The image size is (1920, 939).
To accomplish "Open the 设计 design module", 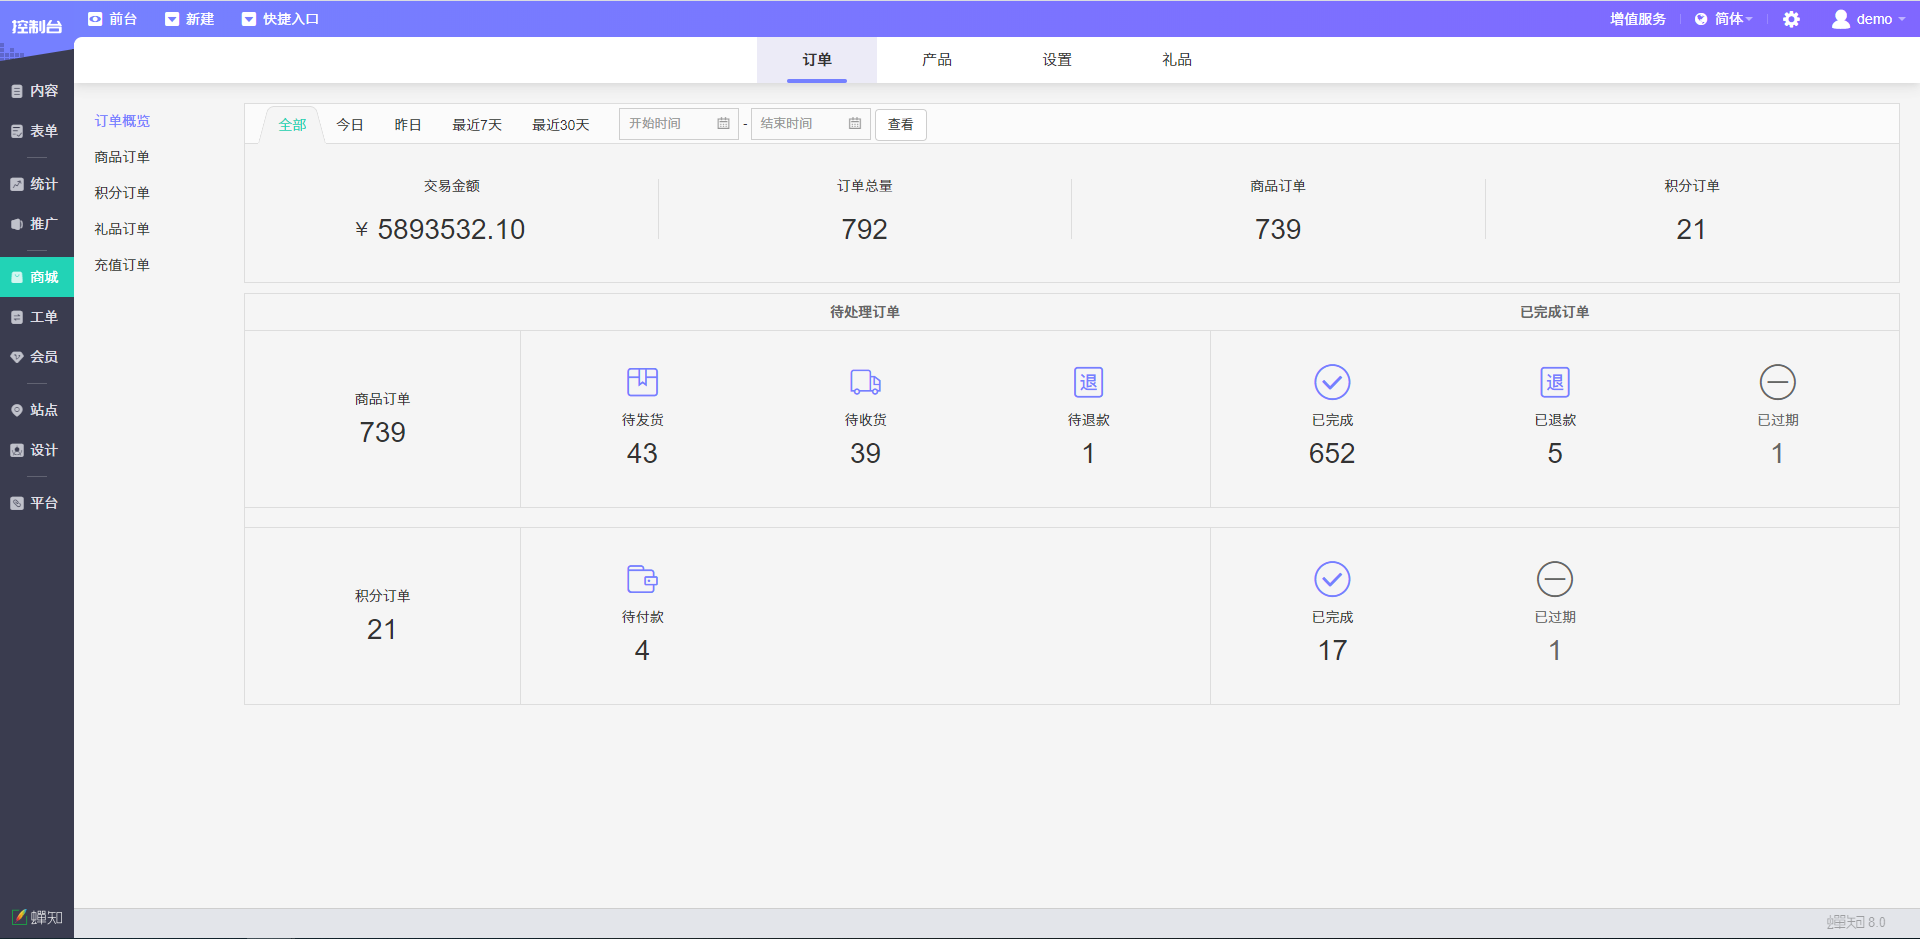I will point(37,450).
